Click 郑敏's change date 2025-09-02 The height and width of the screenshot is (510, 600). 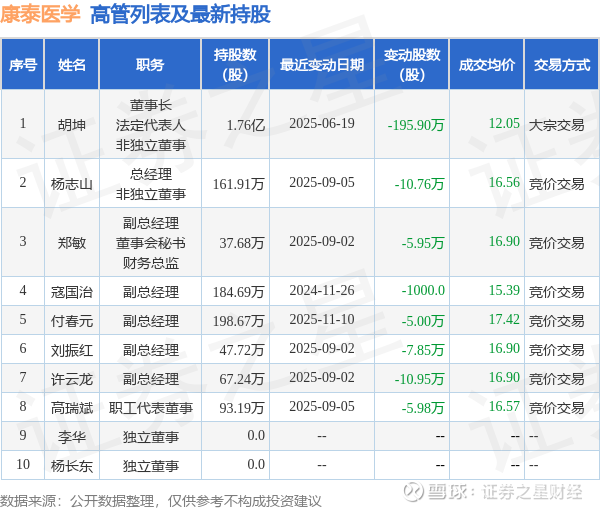[322, 241]
